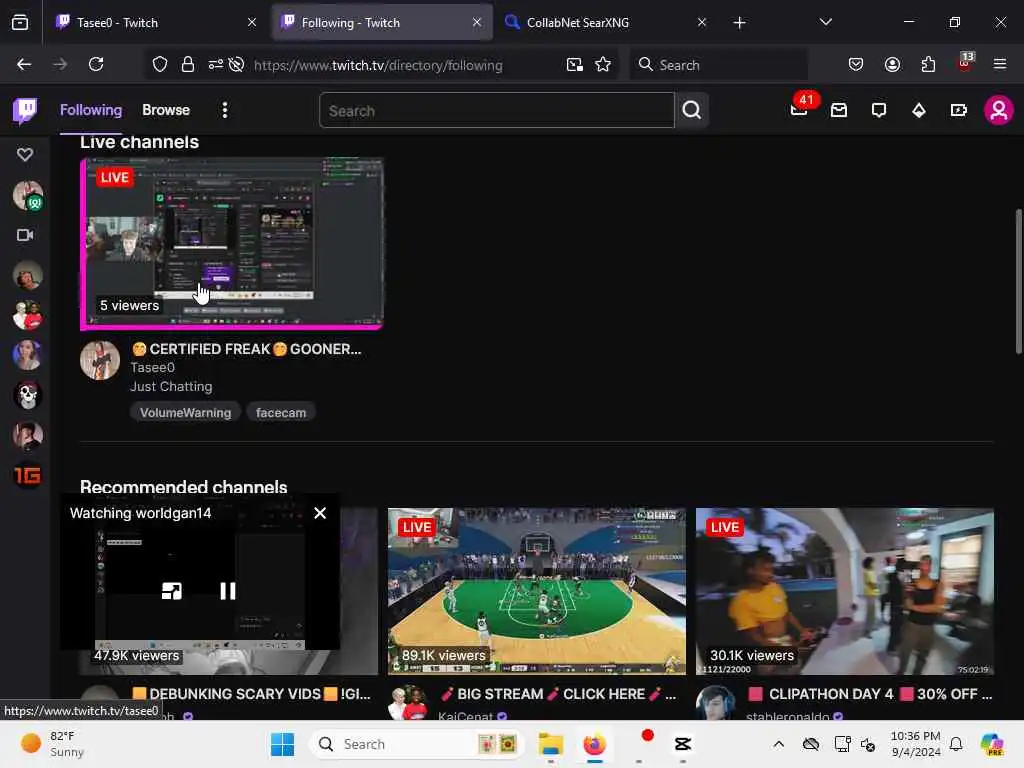Screen dimensions: 1024x768
Task: Open the Tasee0 channel name link
Action: (x=152, y=368)
